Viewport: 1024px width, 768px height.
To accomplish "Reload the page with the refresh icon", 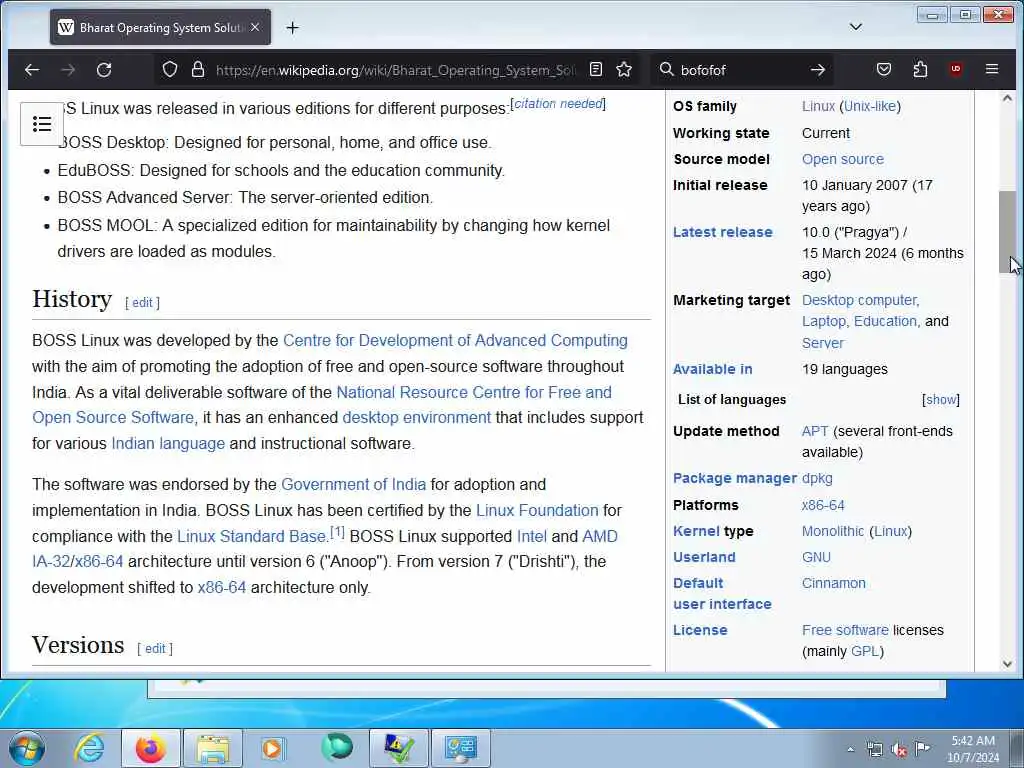I will 104,70.
